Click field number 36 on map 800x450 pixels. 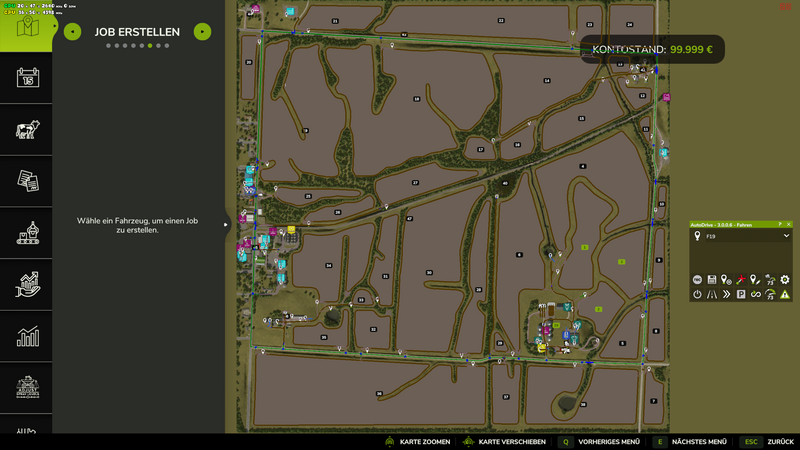[379, 393]
